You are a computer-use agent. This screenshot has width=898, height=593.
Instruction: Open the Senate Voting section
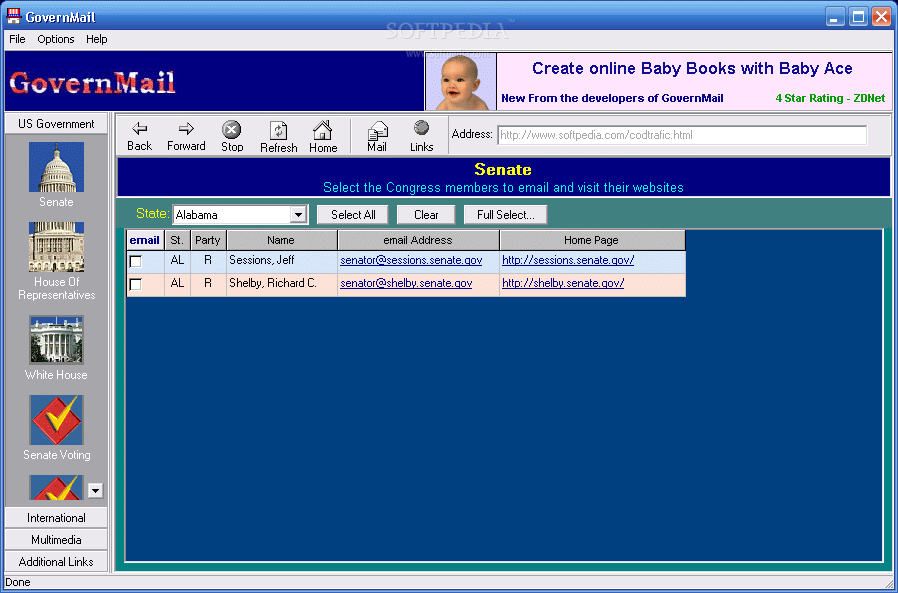click(x=56, y=420)
